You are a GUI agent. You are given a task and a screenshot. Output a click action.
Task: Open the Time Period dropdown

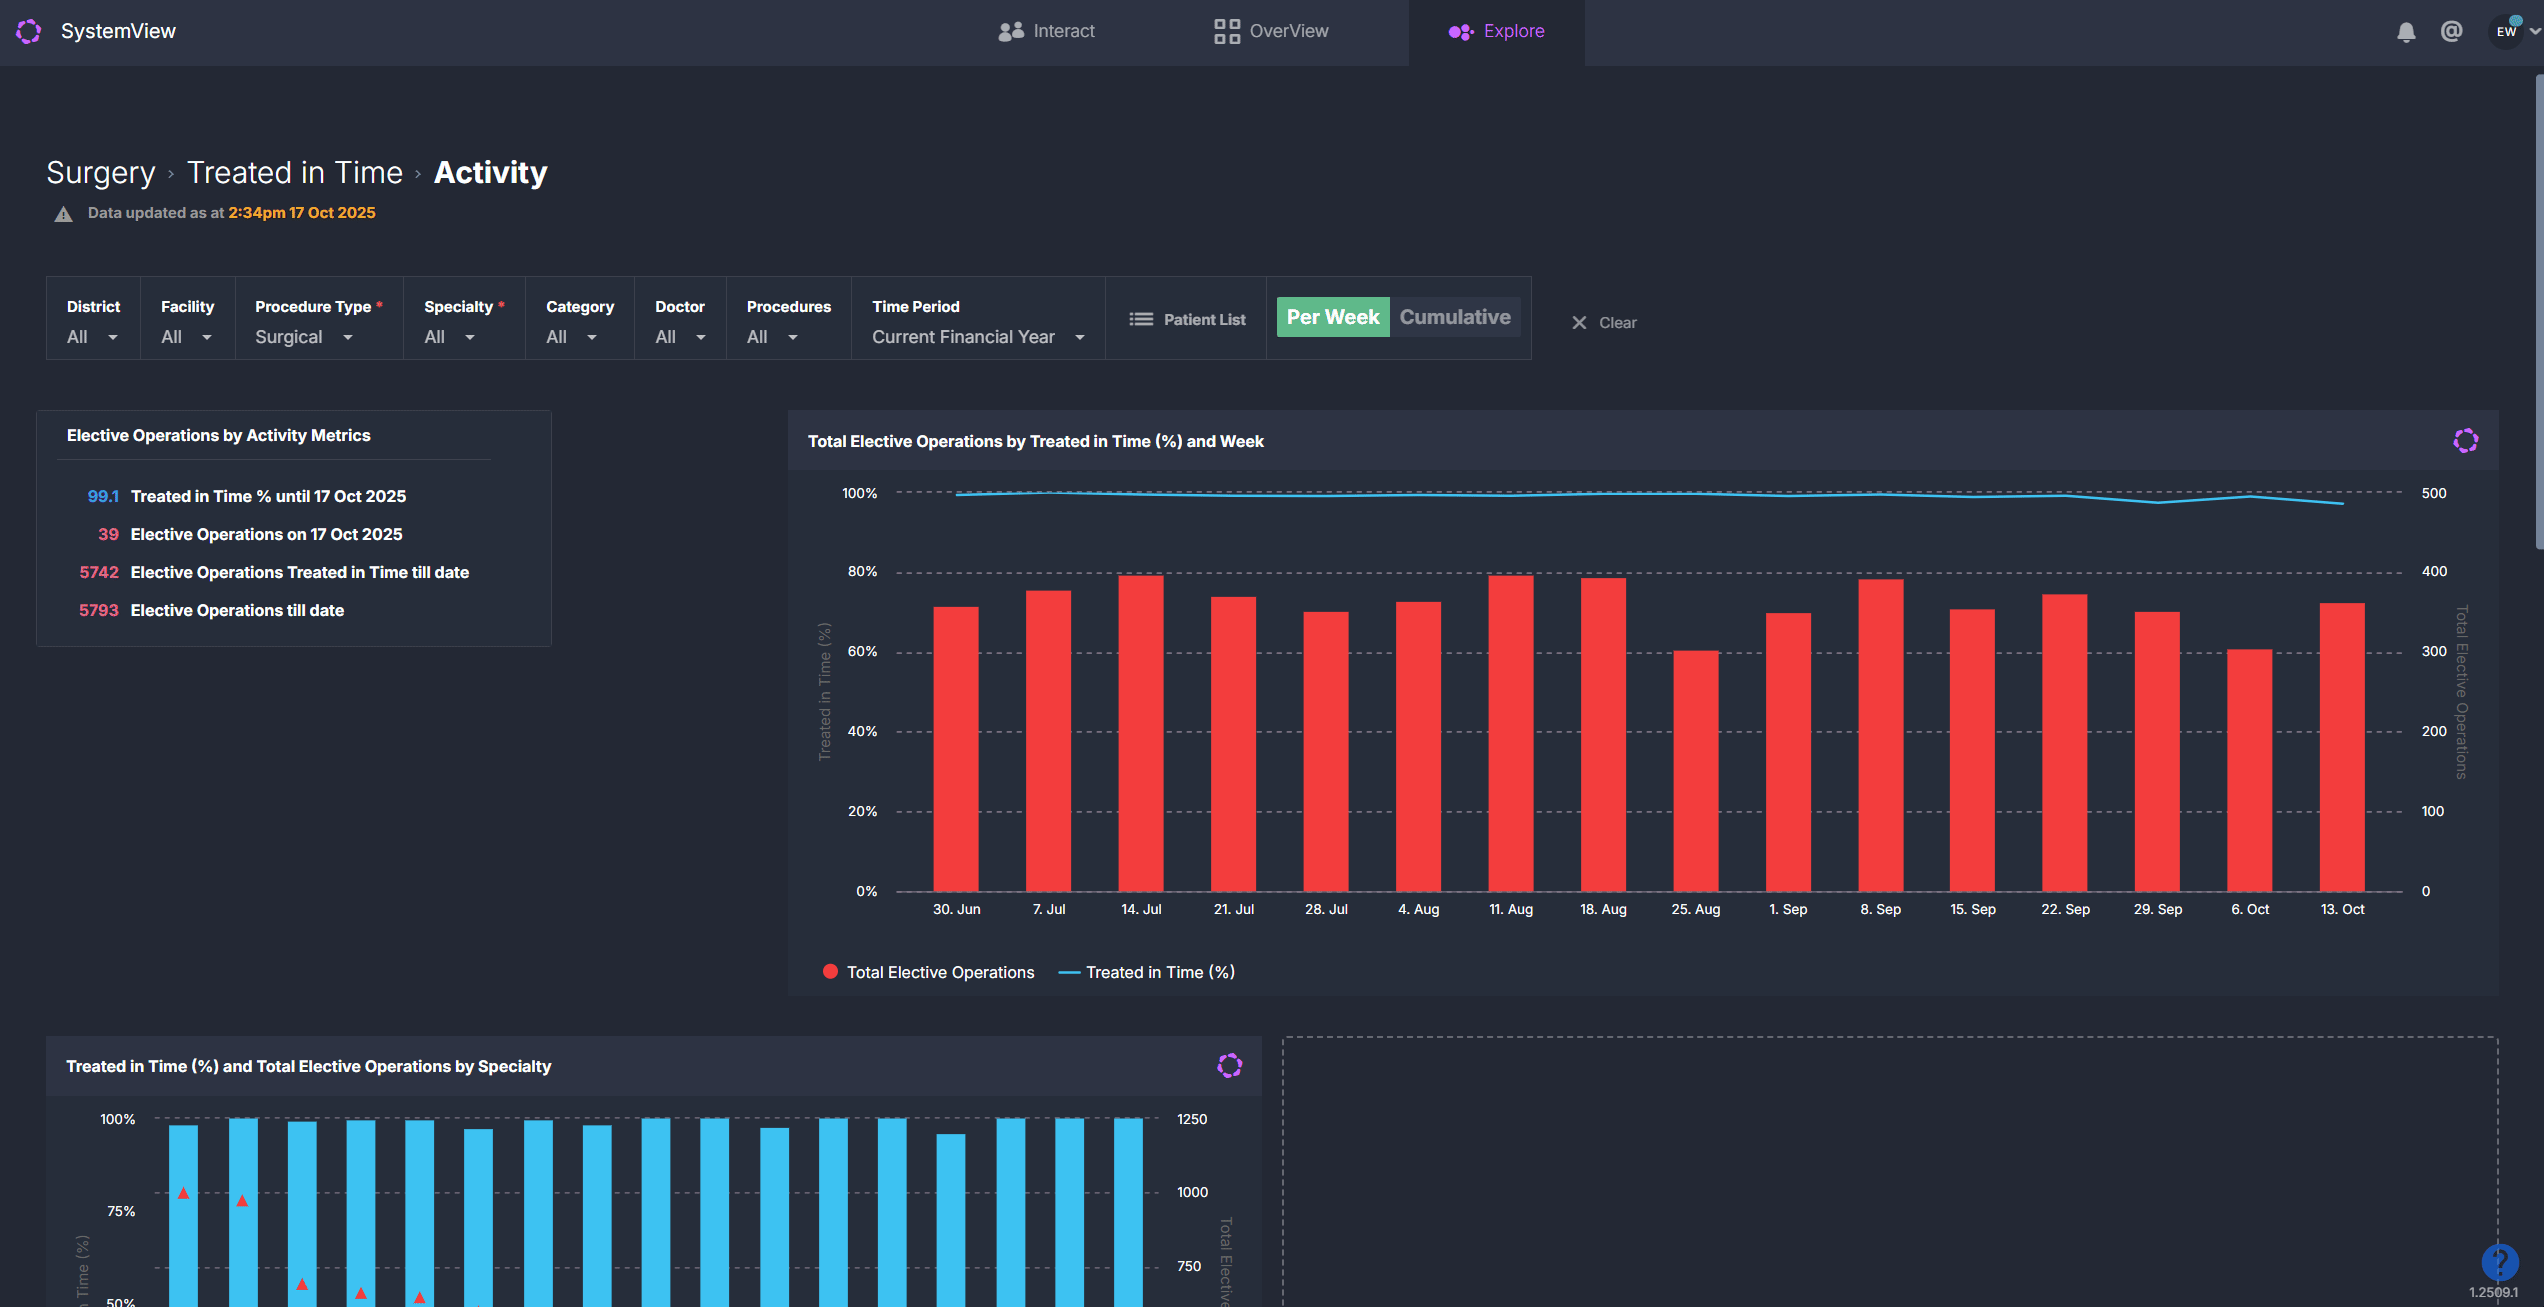click(977, 337)
